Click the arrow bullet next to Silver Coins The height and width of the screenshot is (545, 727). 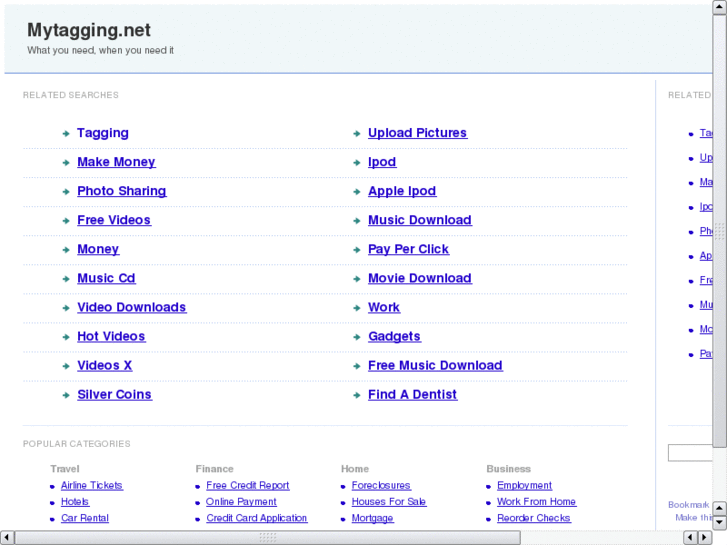pos(65,395)
